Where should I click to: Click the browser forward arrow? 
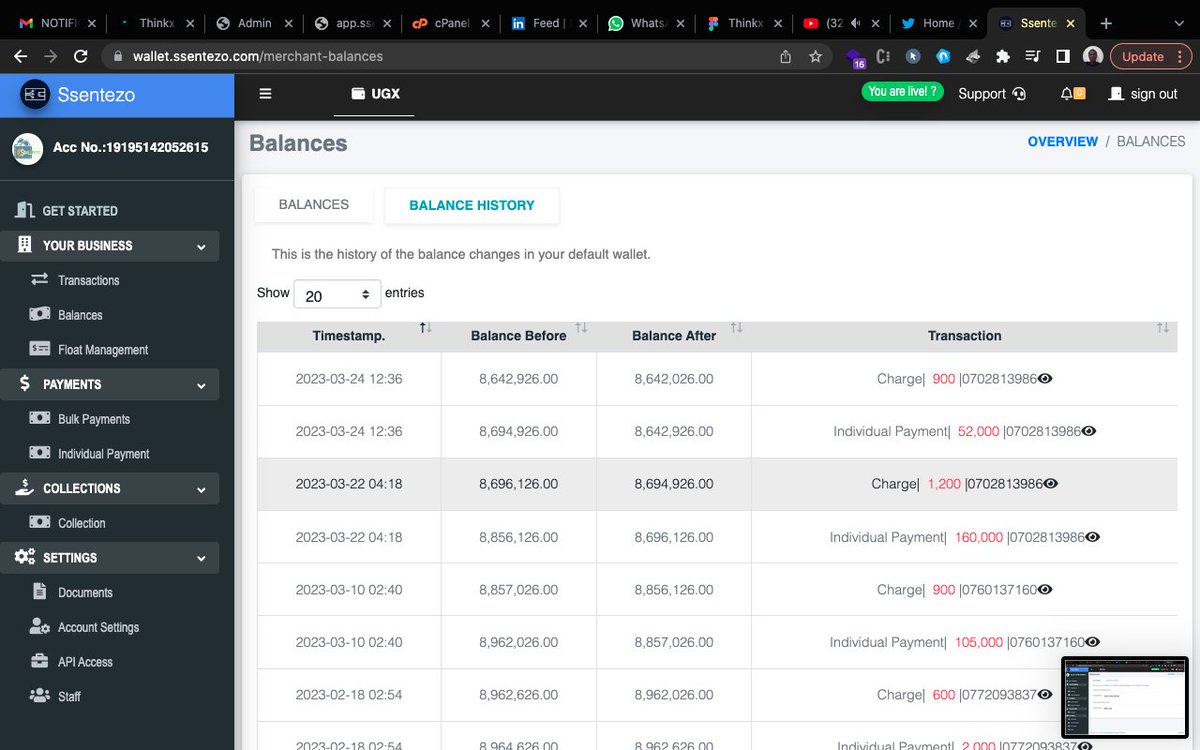[x=50, y=57]
